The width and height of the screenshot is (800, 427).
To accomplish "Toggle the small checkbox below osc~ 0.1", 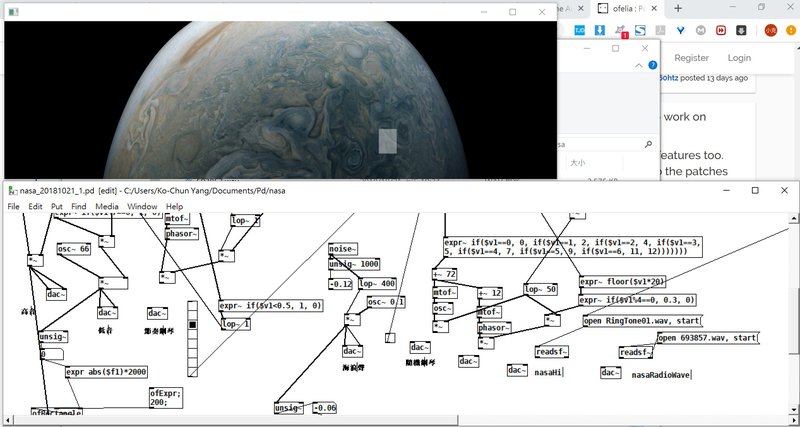I will (x=390, y=338).
